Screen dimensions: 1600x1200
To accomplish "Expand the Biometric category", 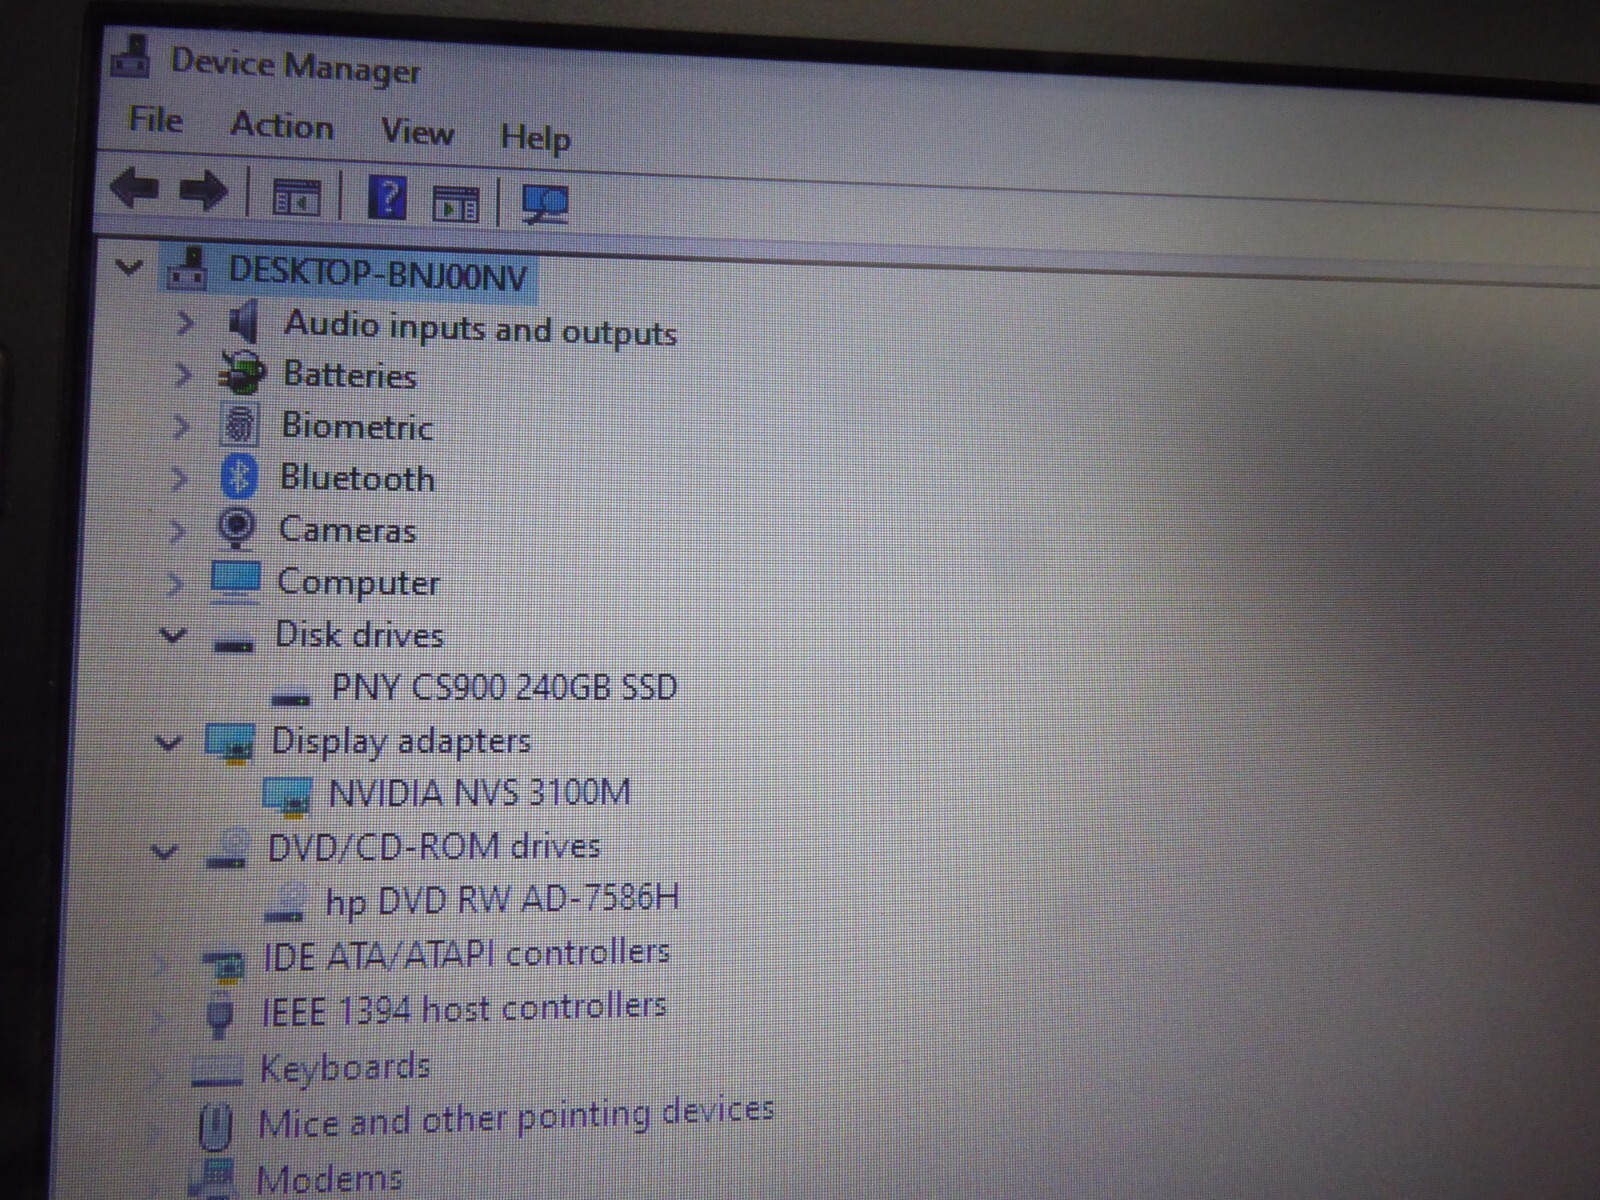I will coord(180,426).
